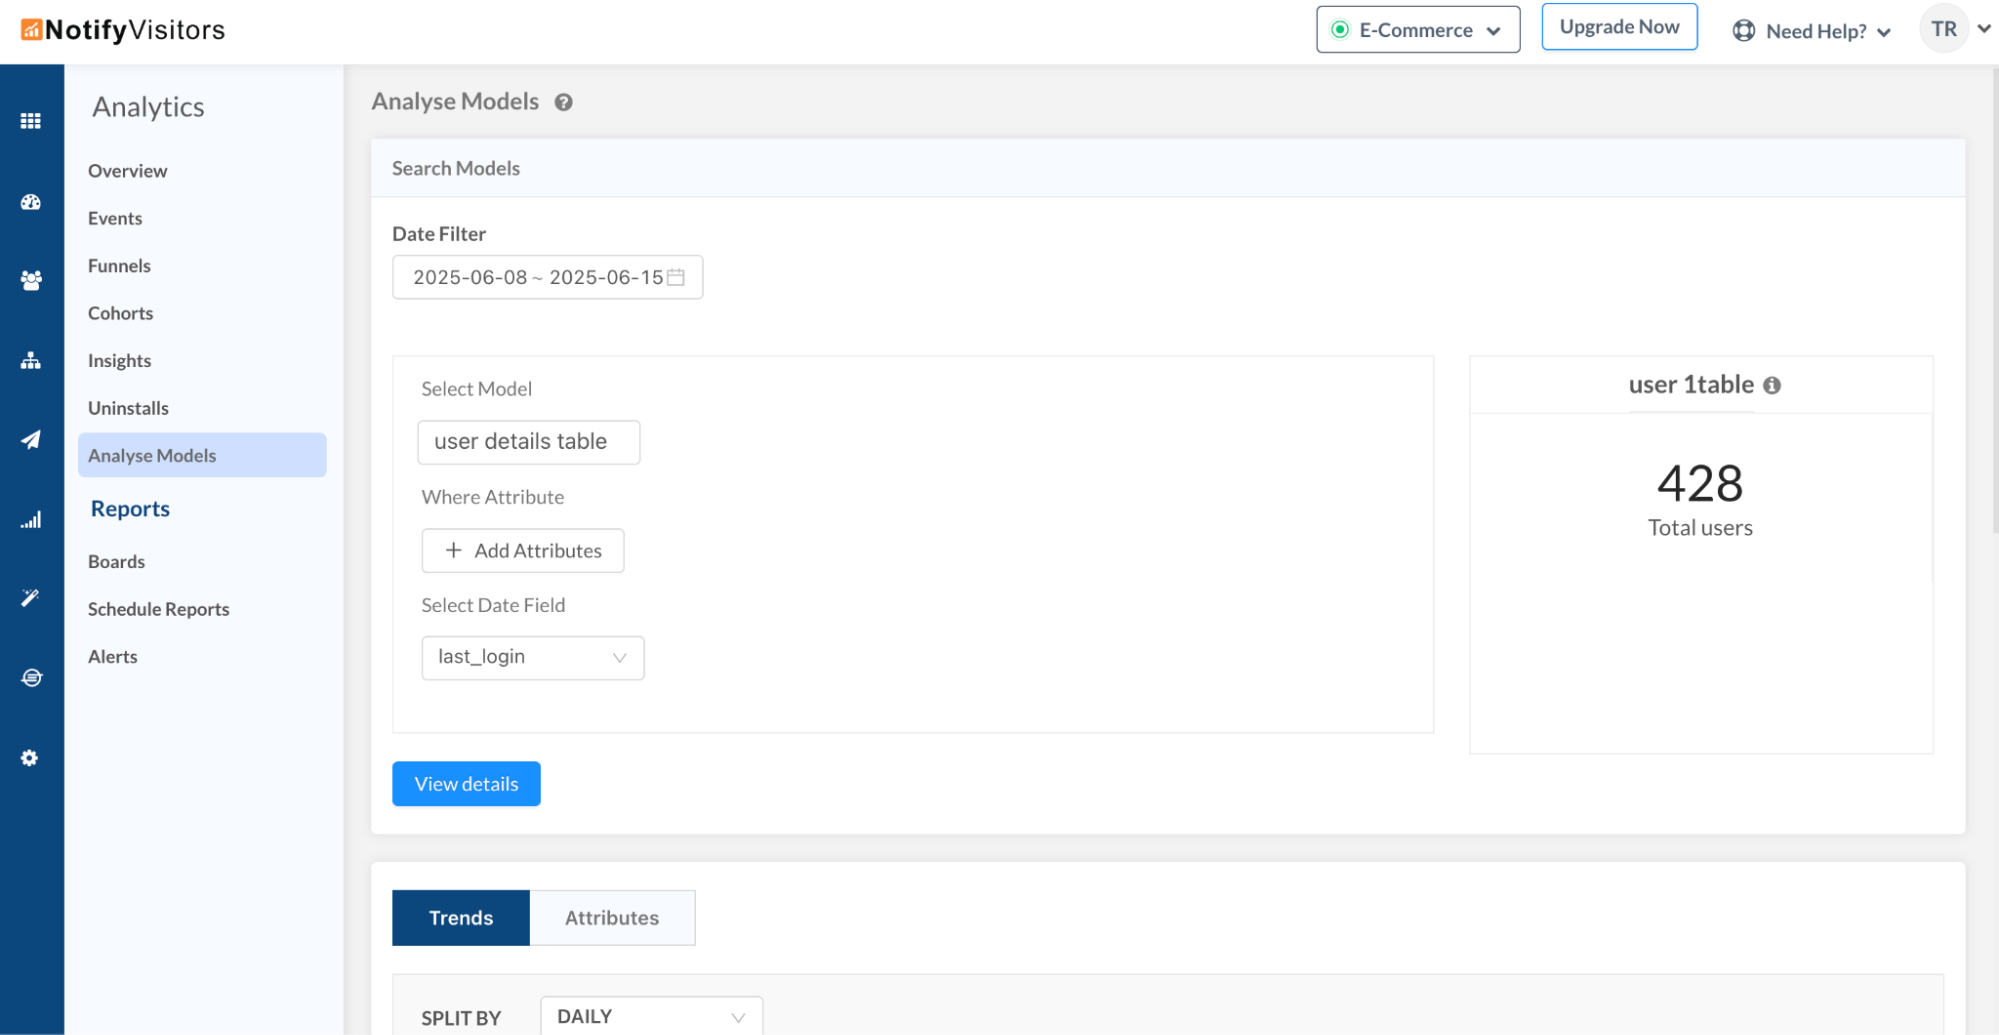Open Funnels in the Analytics menu
Screen dimensions: 1999x1035
119,266
